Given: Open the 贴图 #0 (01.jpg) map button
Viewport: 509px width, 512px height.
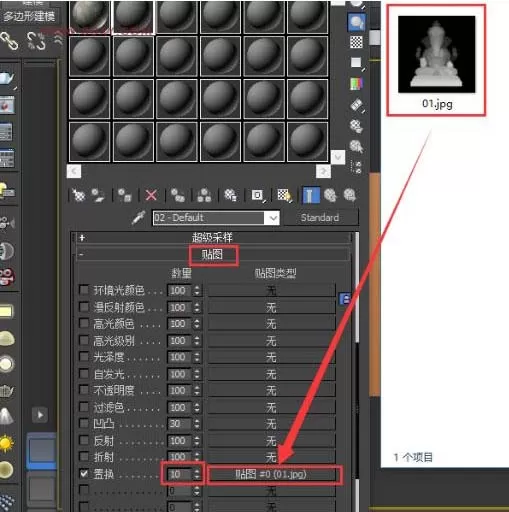Looking at the screenshot, I should pyautogui.click(x=271, y=474).
